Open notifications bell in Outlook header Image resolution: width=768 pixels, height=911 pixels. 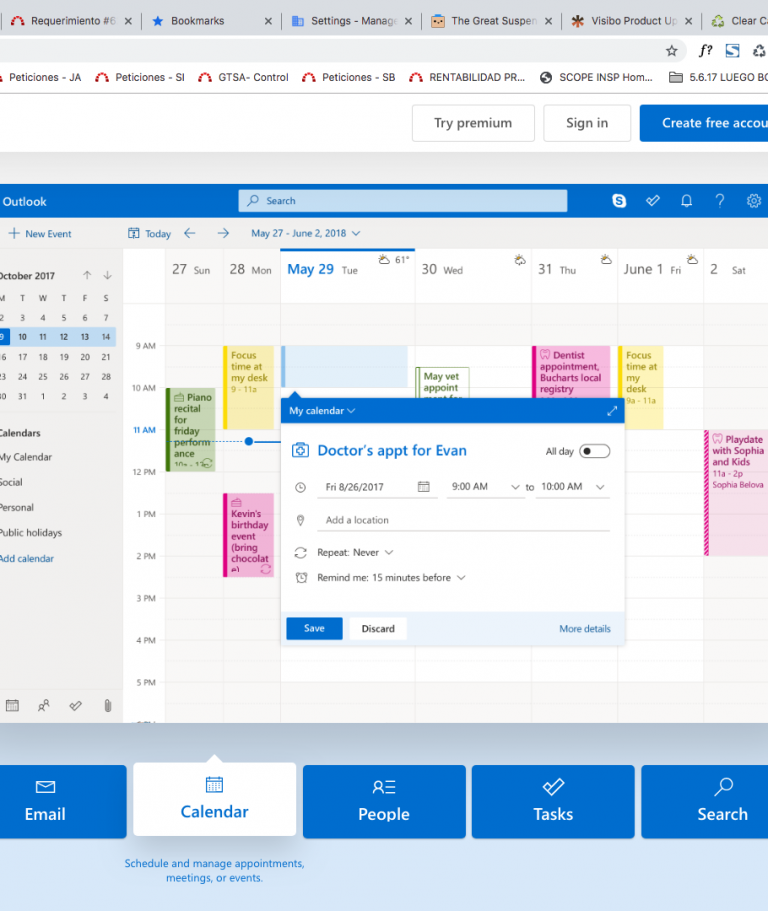tap(686, 201)
